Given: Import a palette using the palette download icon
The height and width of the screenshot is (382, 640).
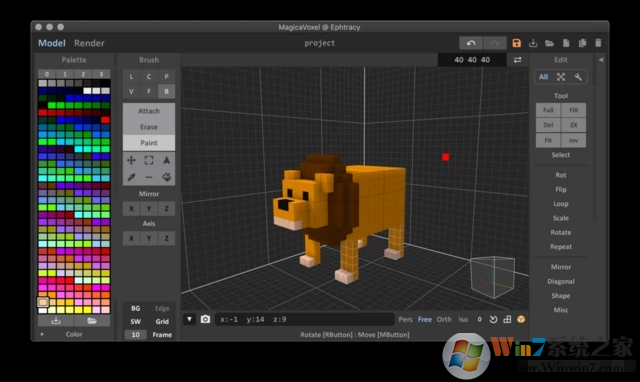Looking at the screenshot, I should 56,321.
